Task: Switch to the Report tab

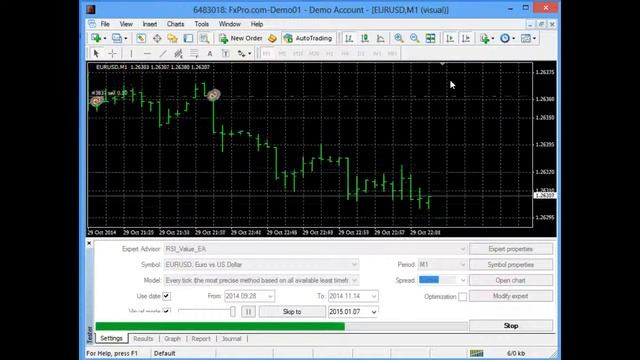Action: pyautogui.click(x=201, y=339)
